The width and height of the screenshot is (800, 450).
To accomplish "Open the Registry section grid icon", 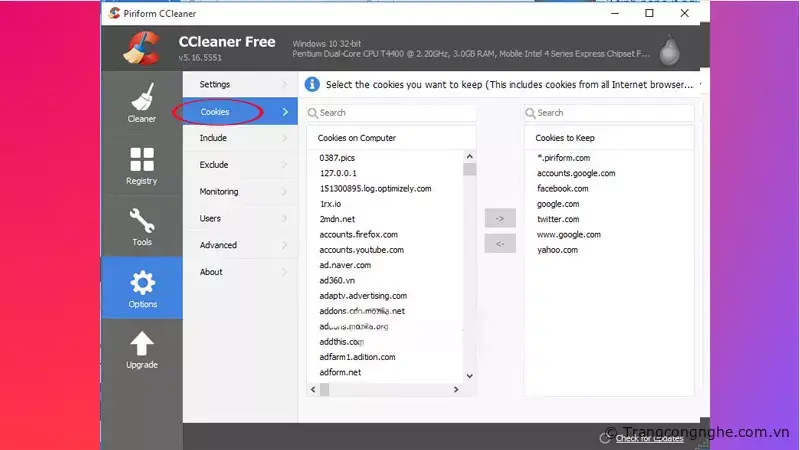I will click(141, 160).
